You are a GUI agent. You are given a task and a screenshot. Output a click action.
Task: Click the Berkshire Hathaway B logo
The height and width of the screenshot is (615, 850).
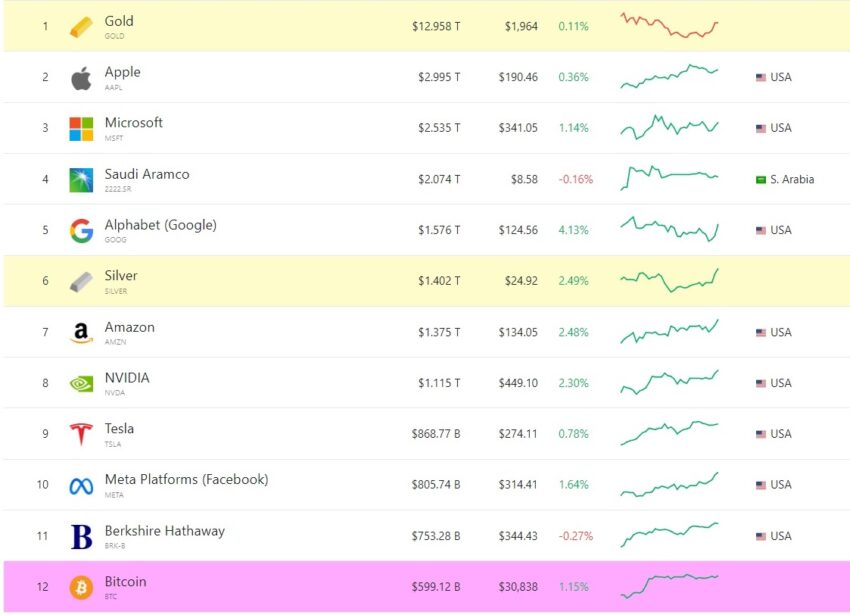(81, 537)
